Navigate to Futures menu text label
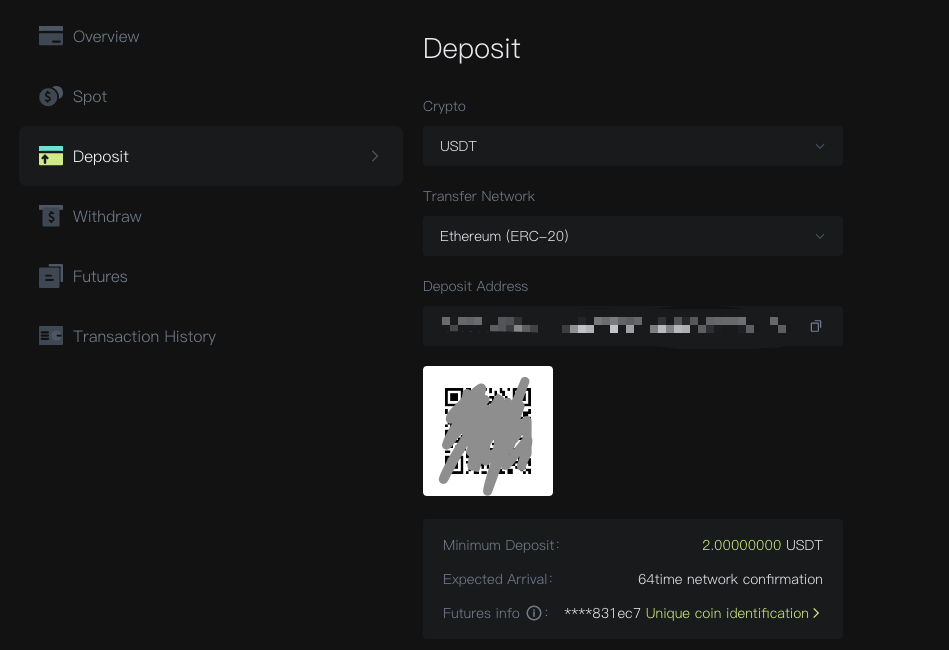The height and width of the screenshot is (650, 949). click(x=100, y=277)
